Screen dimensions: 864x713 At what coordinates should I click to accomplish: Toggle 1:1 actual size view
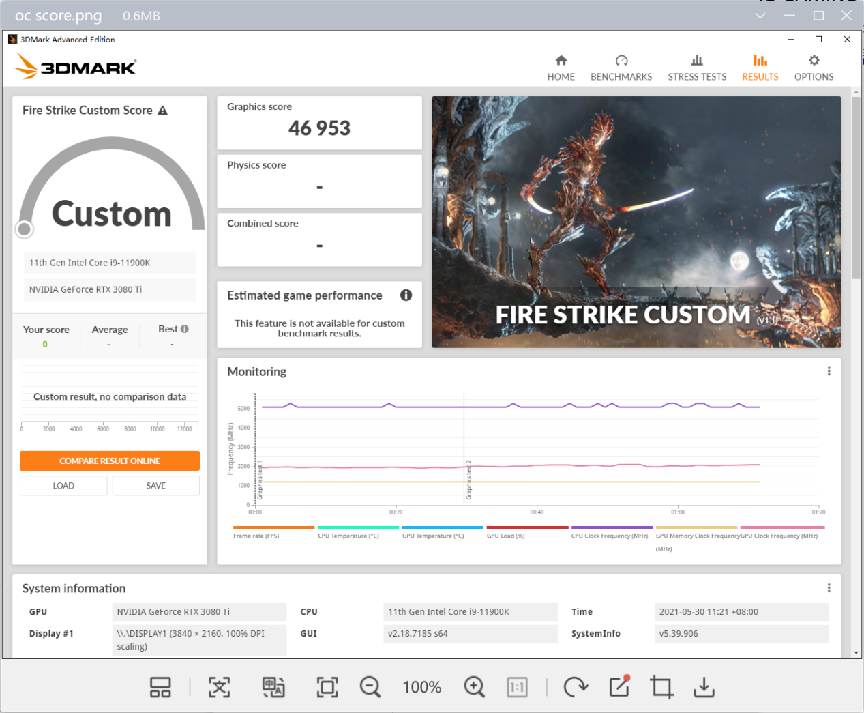coord(517,687)
